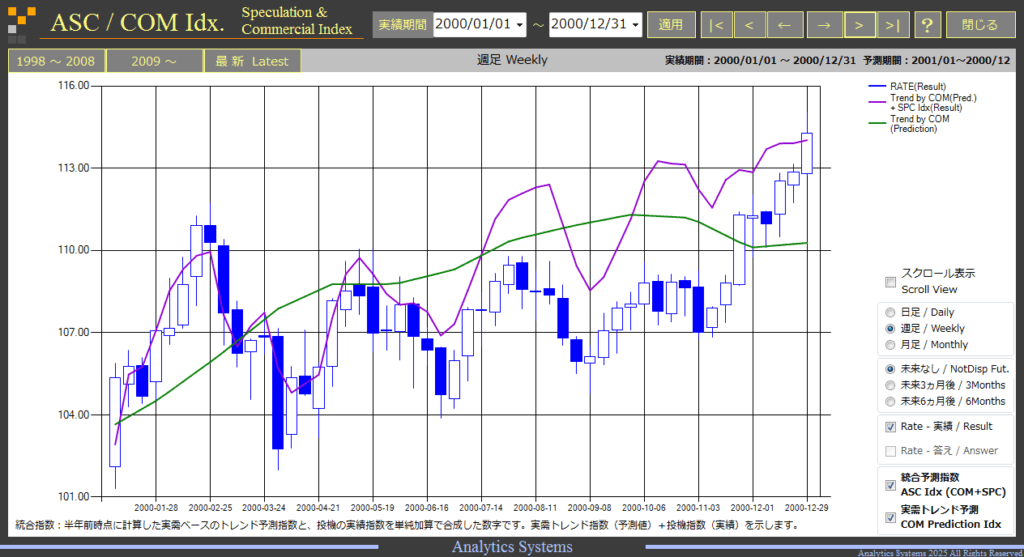Image resolution: width=1024 pixels, height=557 pixels.
Task: Select 未来6ヵ月後 / 6Months option
Action: 890,402
